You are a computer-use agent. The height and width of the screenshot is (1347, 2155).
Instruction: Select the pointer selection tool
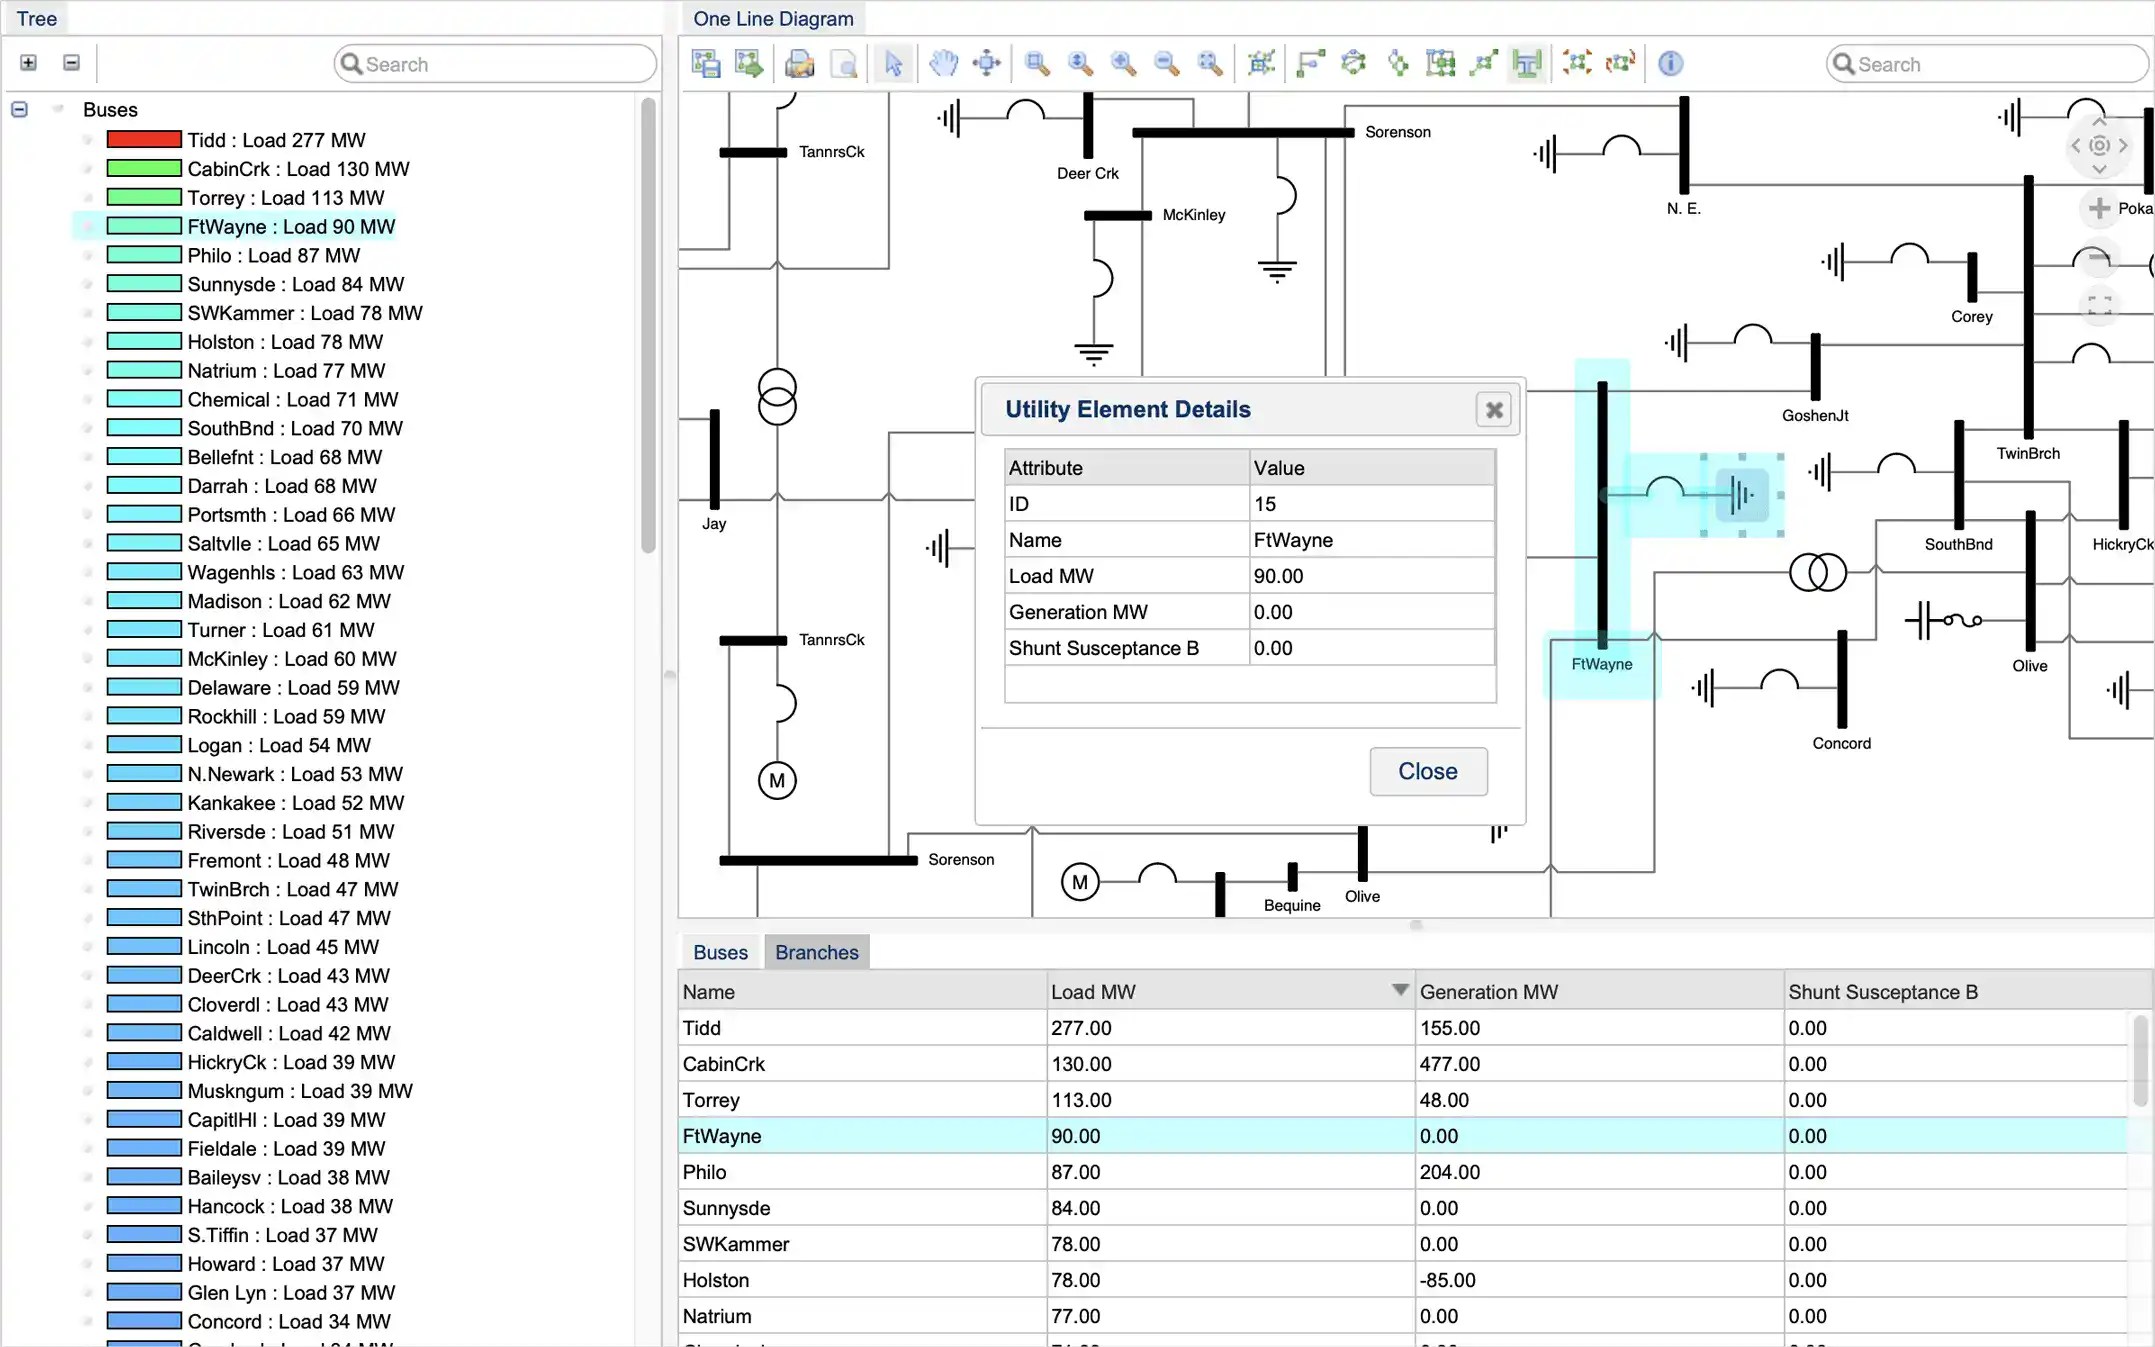click(x=893, y=64)
